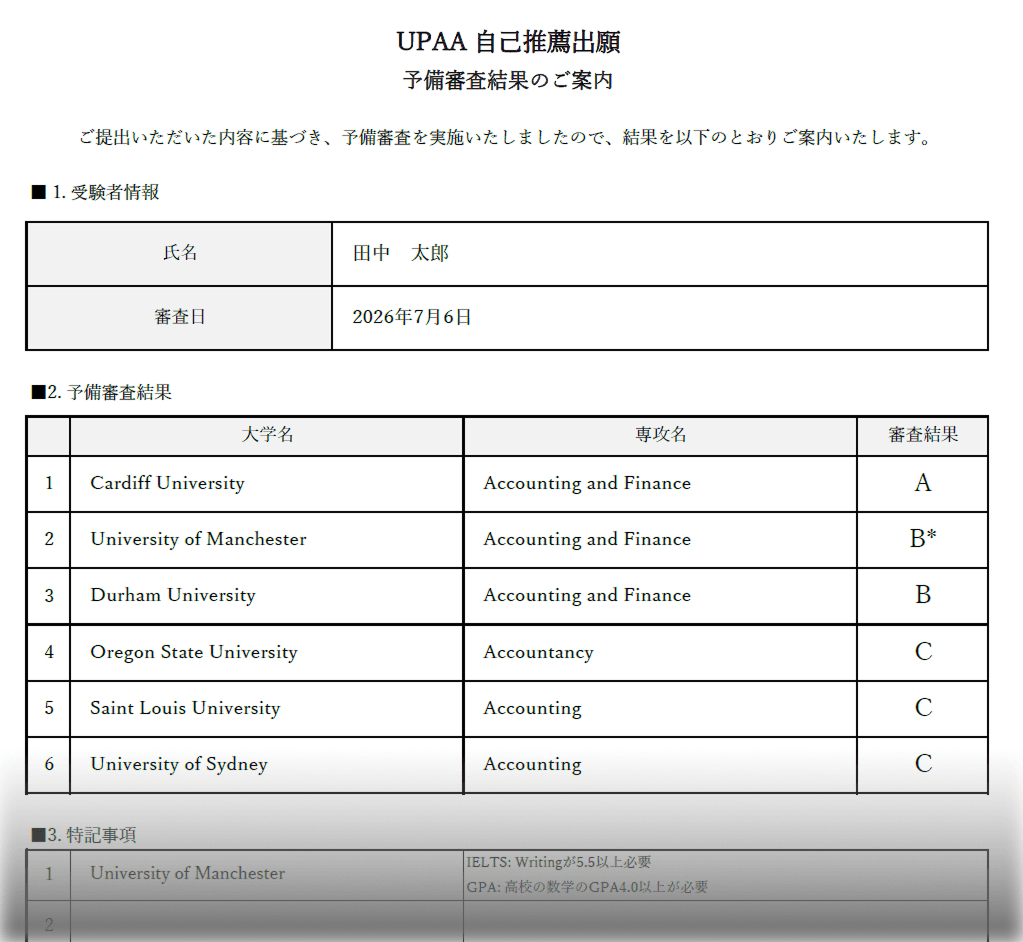This screenshot has height=942, width=1023.
Task: Click the section heading '1. 受験者情報'
Action: pos(95,192)
